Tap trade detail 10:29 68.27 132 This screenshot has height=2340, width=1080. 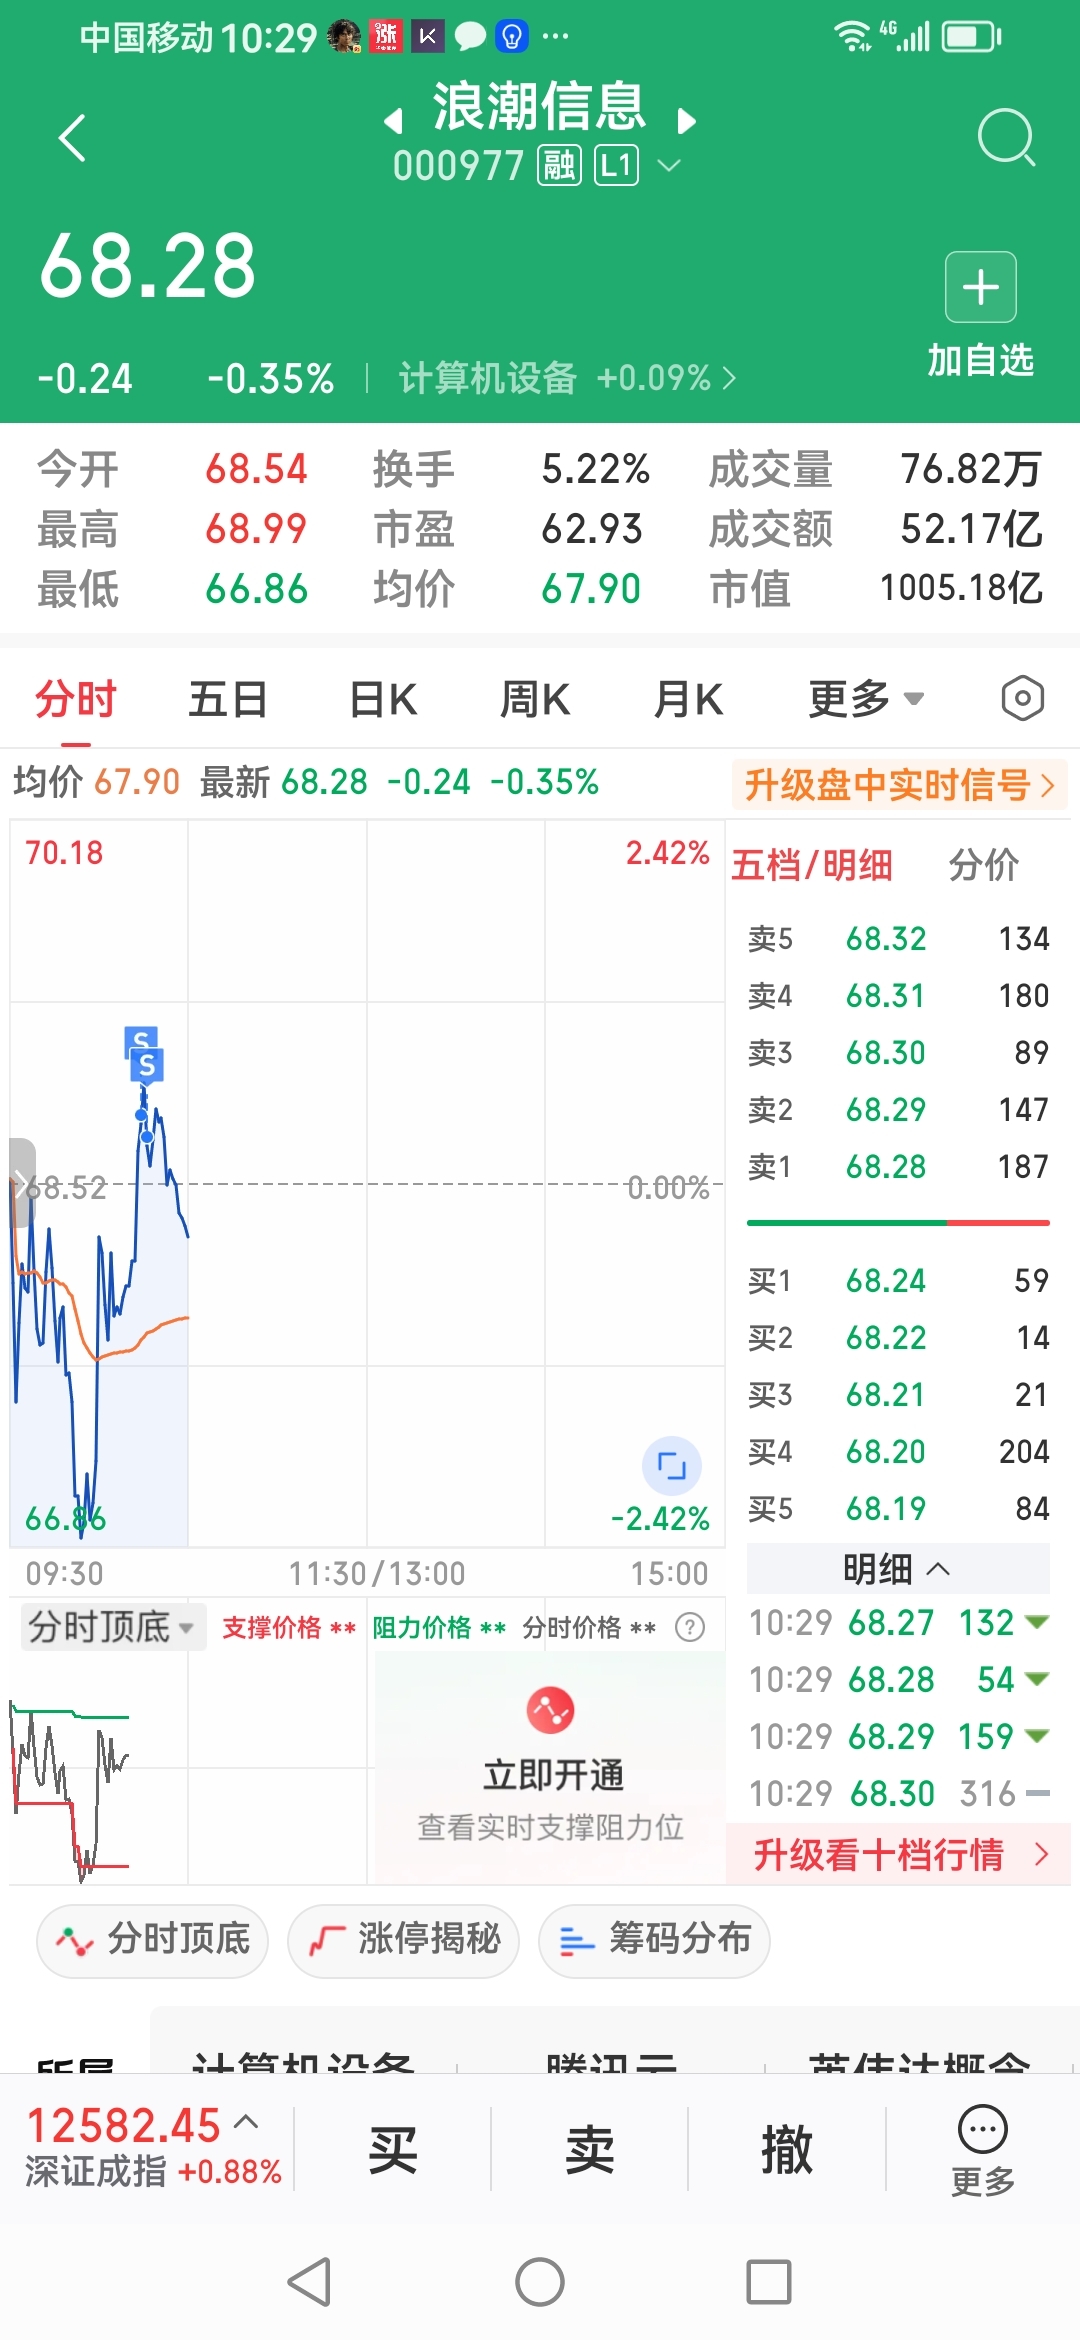click(x=898, y=1622)
